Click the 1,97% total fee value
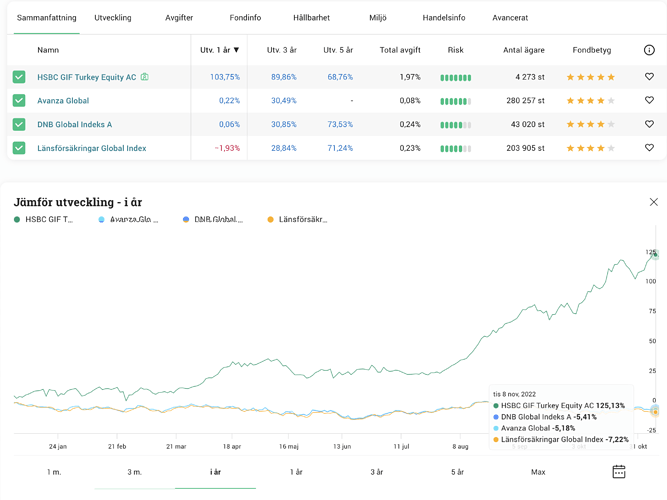667x500 pixels. point(410,77)
